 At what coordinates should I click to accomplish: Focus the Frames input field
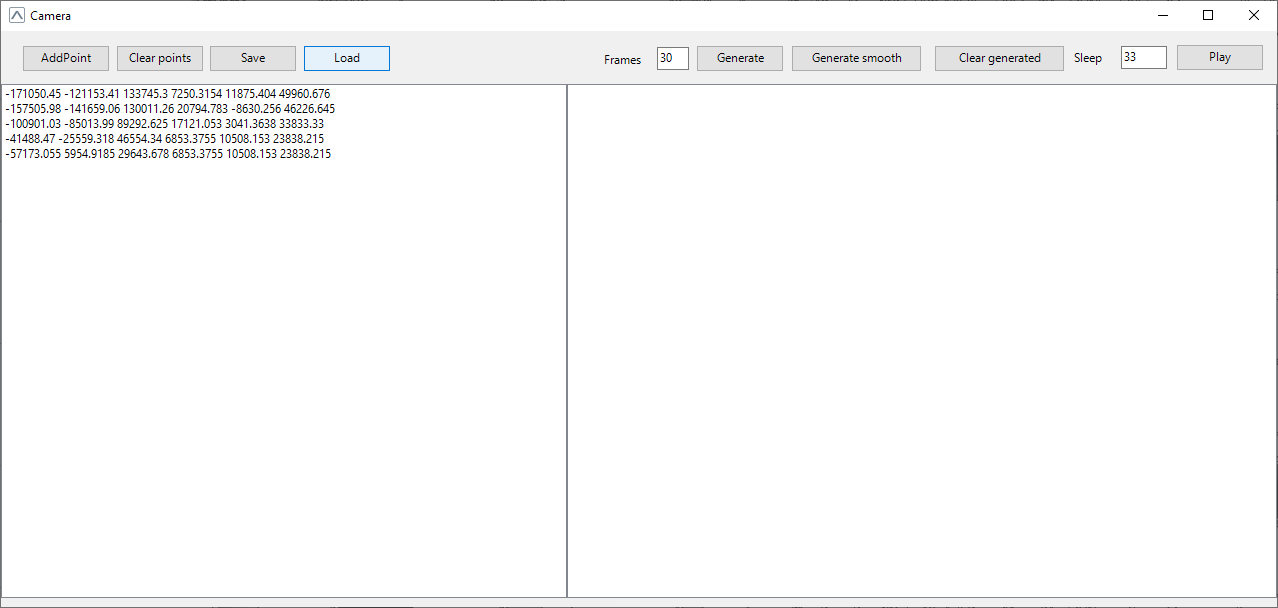point(673,58)
